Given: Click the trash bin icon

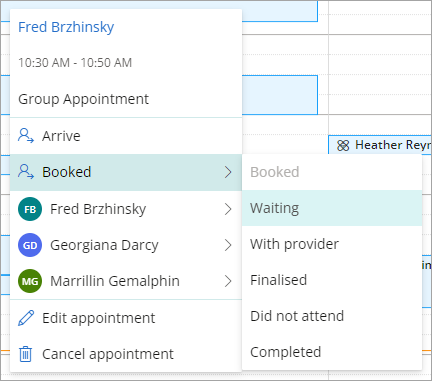Looking at the screenshot, I should 26,354.
